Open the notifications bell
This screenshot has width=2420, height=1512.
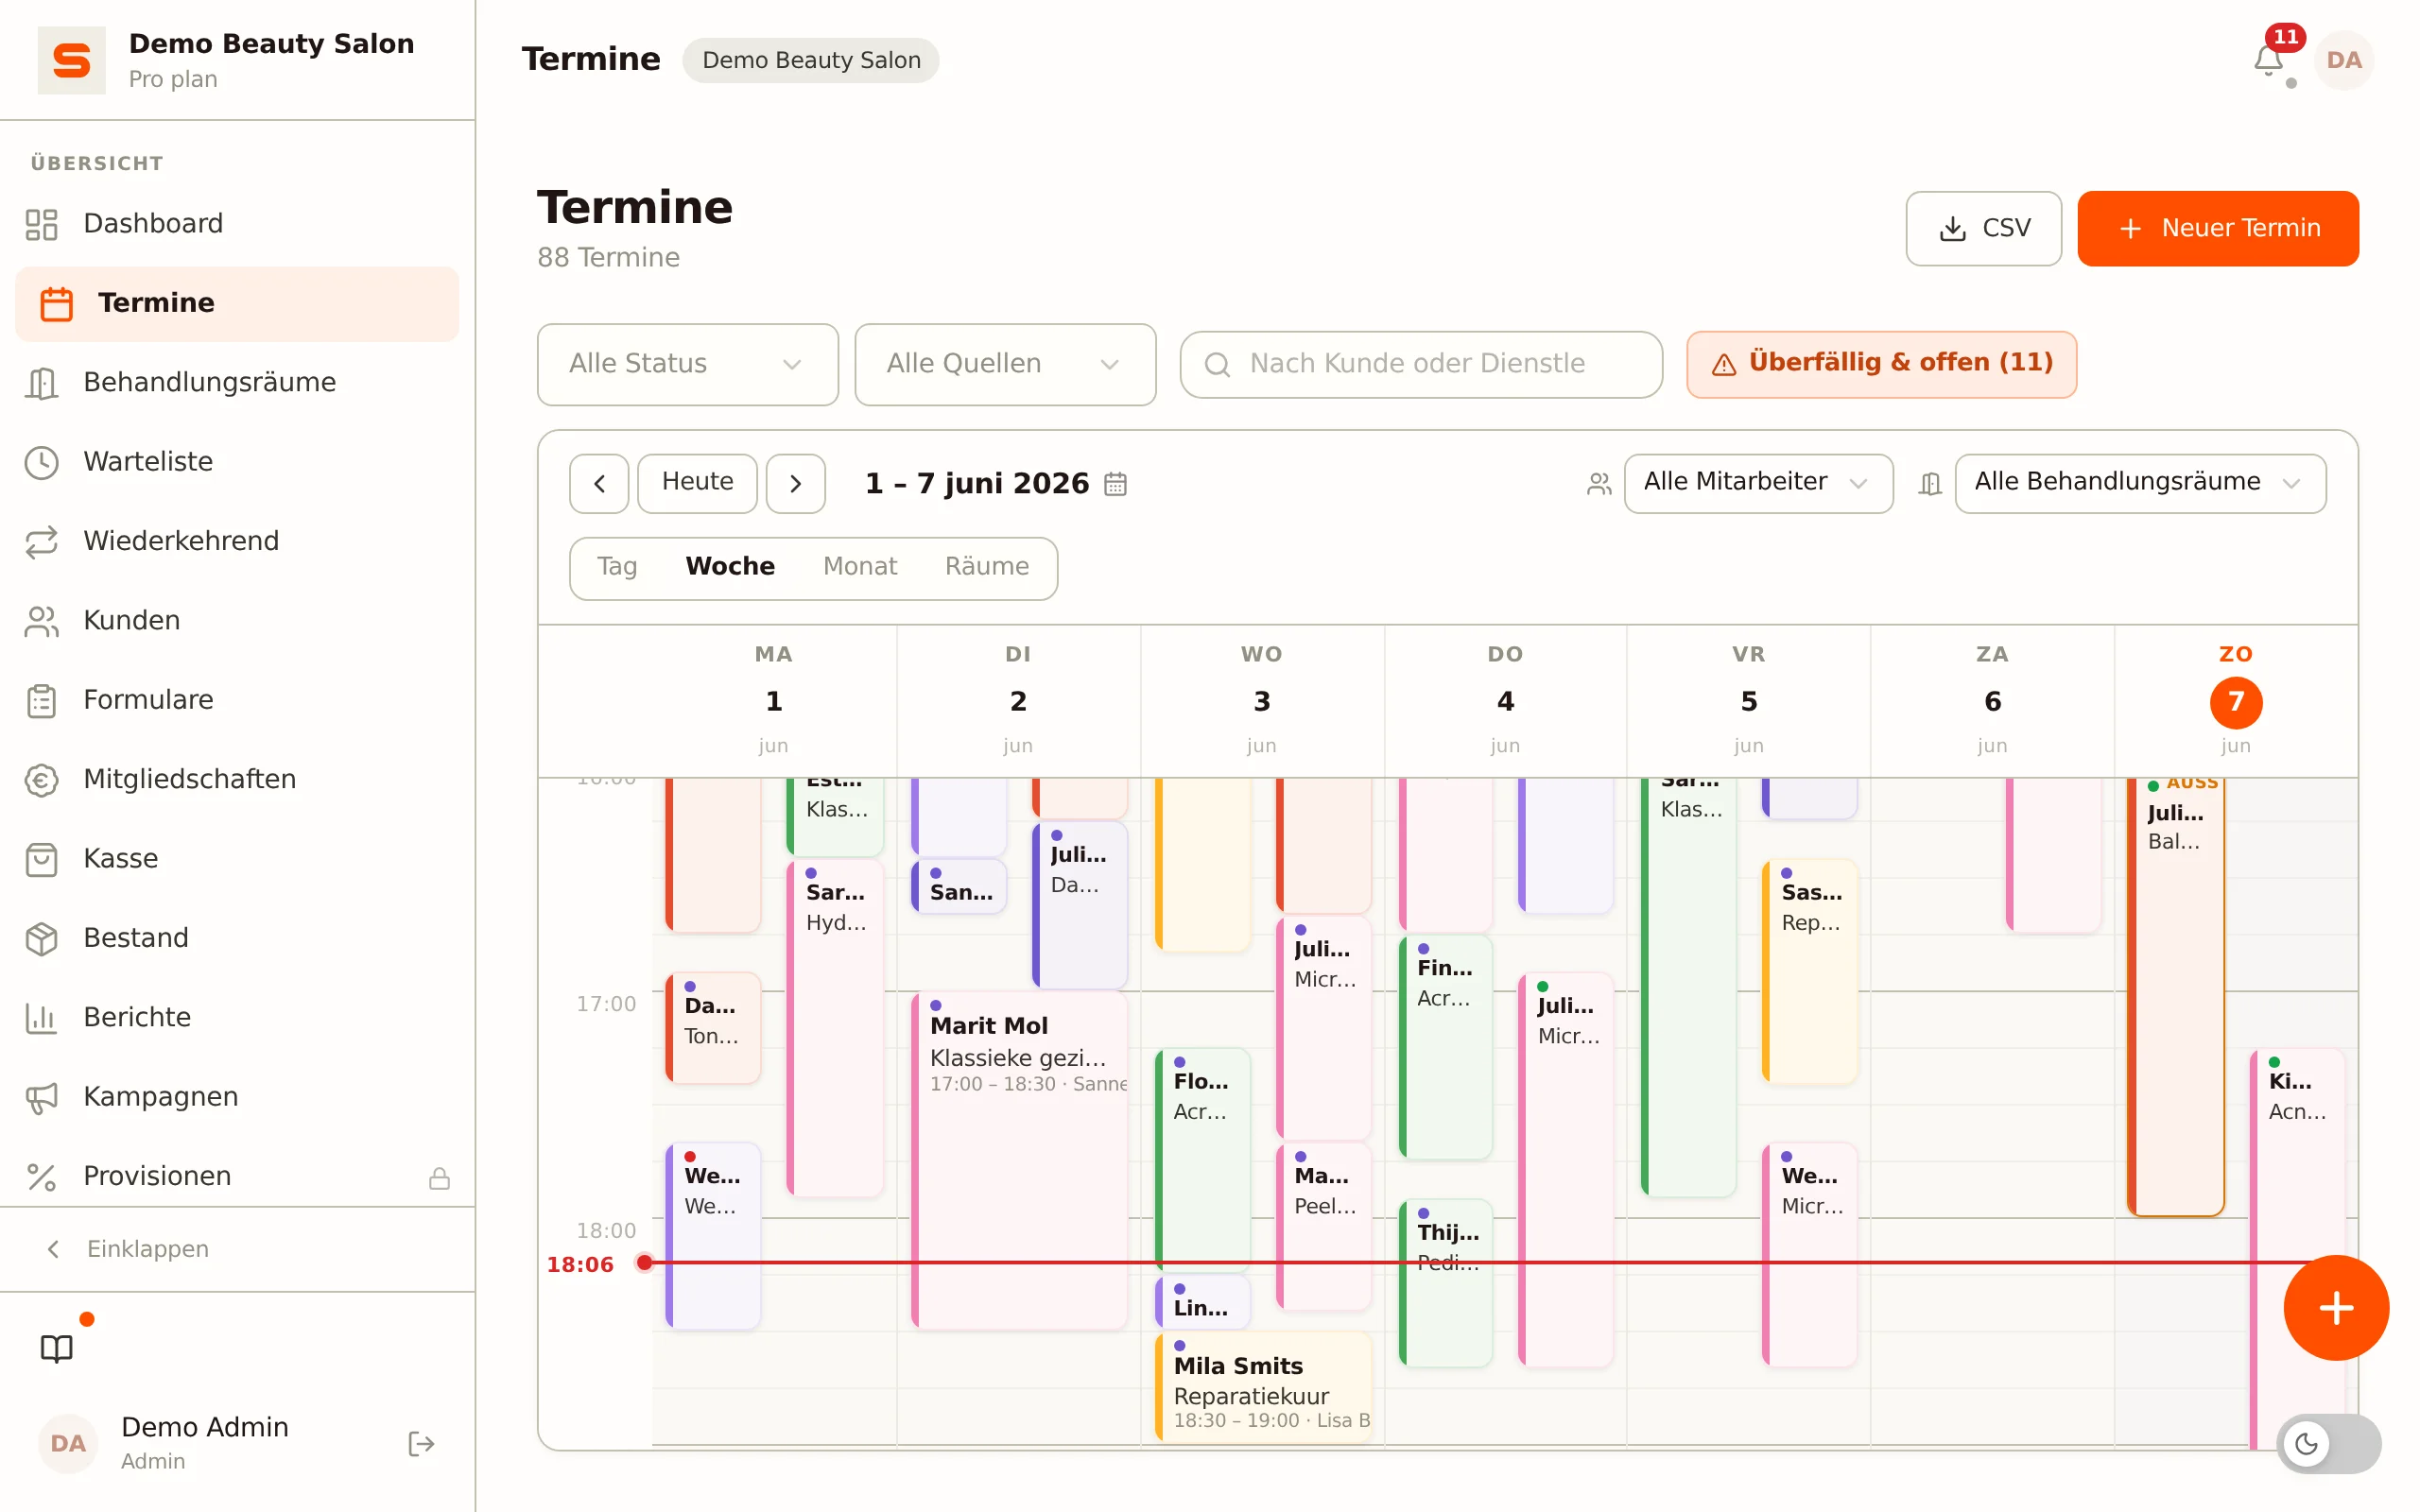coord(2268,60)
